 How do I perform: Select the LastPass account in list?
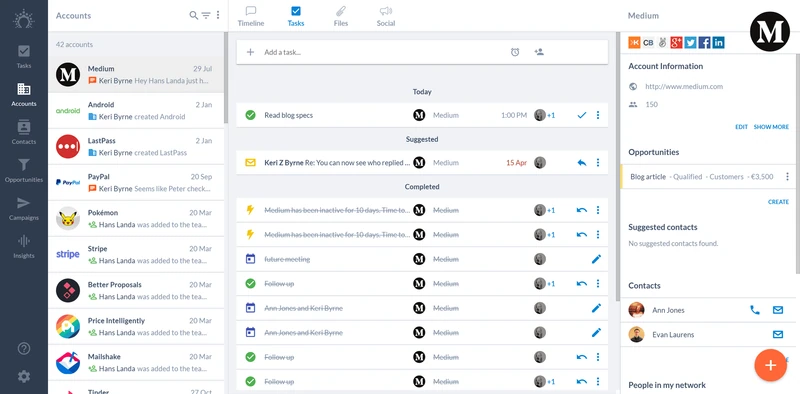point(136,146)
